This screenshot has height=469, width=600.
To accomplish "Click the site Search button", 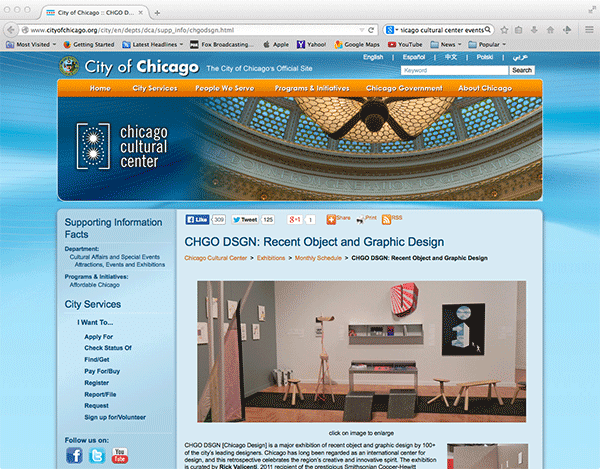I will coord(522,70).
